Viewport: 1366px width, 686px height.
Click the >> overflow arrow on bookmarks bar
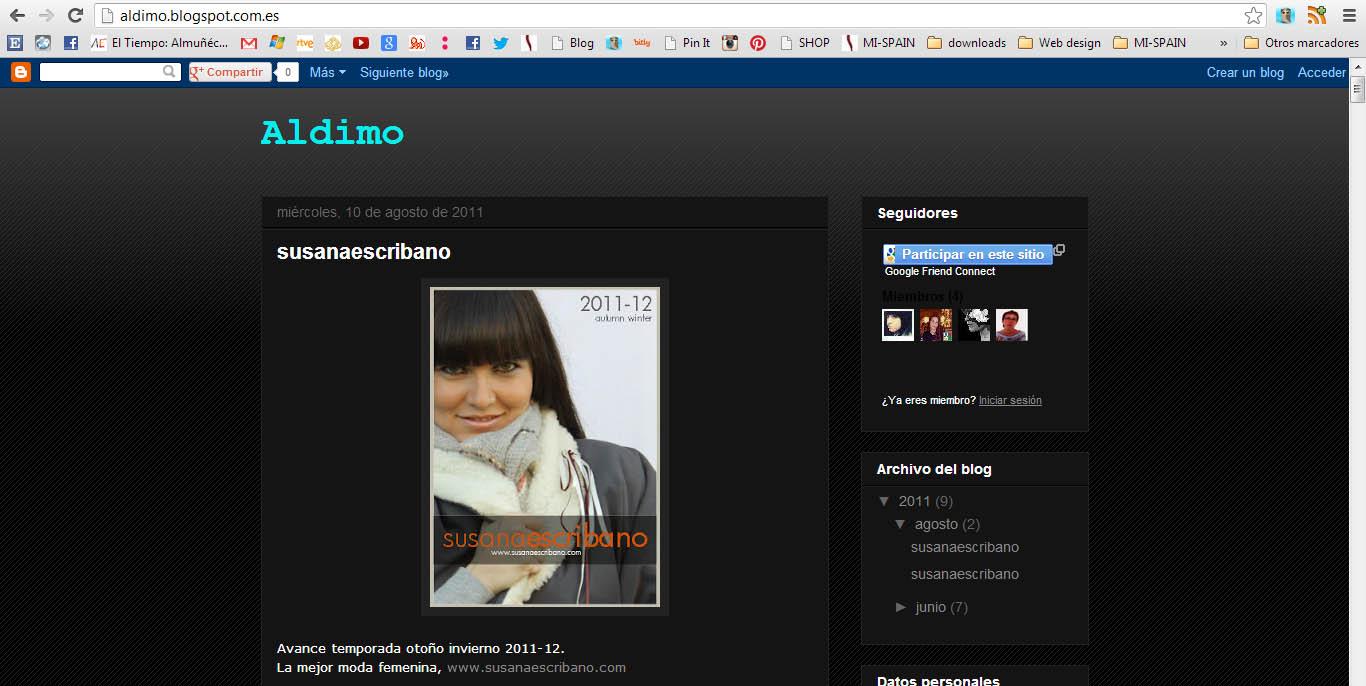[1222, 43]
